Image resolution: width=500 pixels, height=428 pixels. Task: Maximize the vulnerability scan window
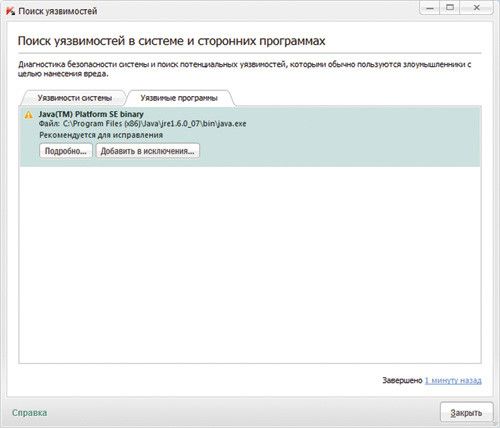click(450, 8)
